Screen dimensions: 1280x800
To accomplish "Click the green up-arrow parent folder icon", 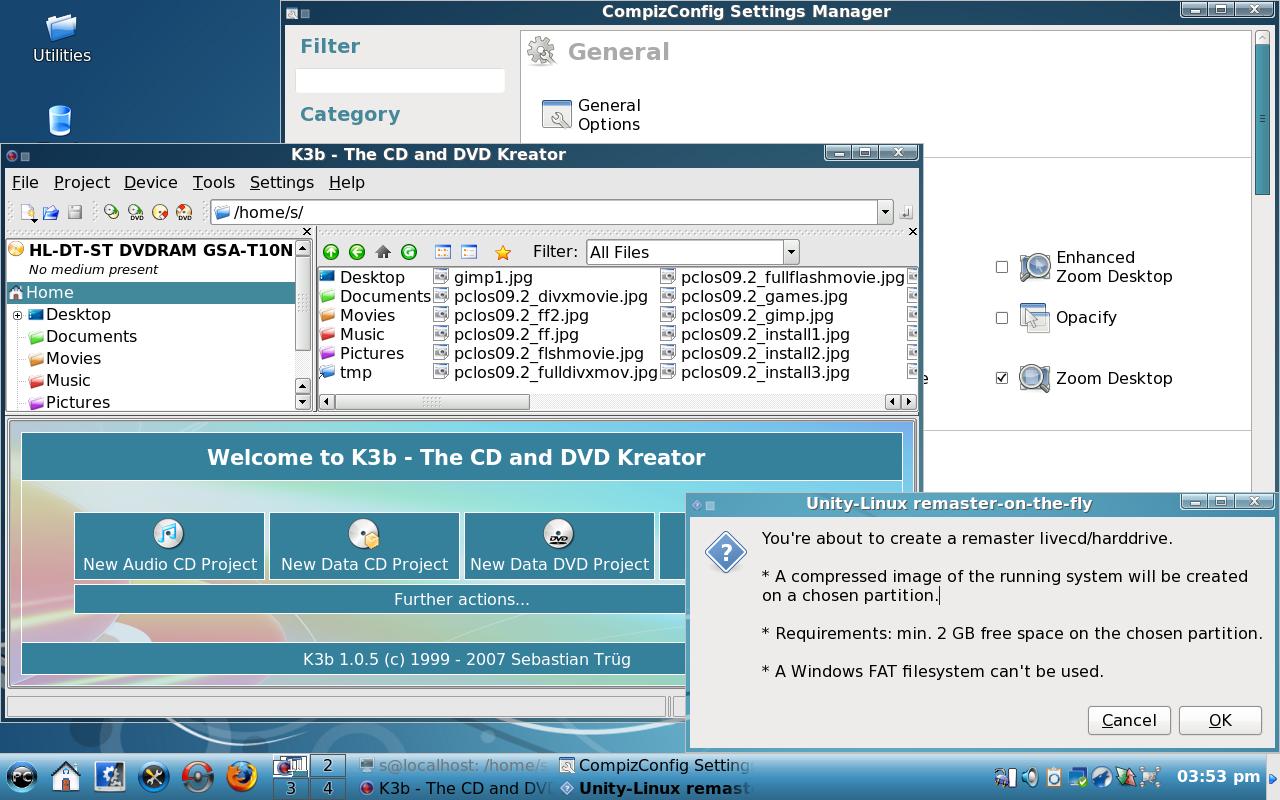I will pos(331,252).
